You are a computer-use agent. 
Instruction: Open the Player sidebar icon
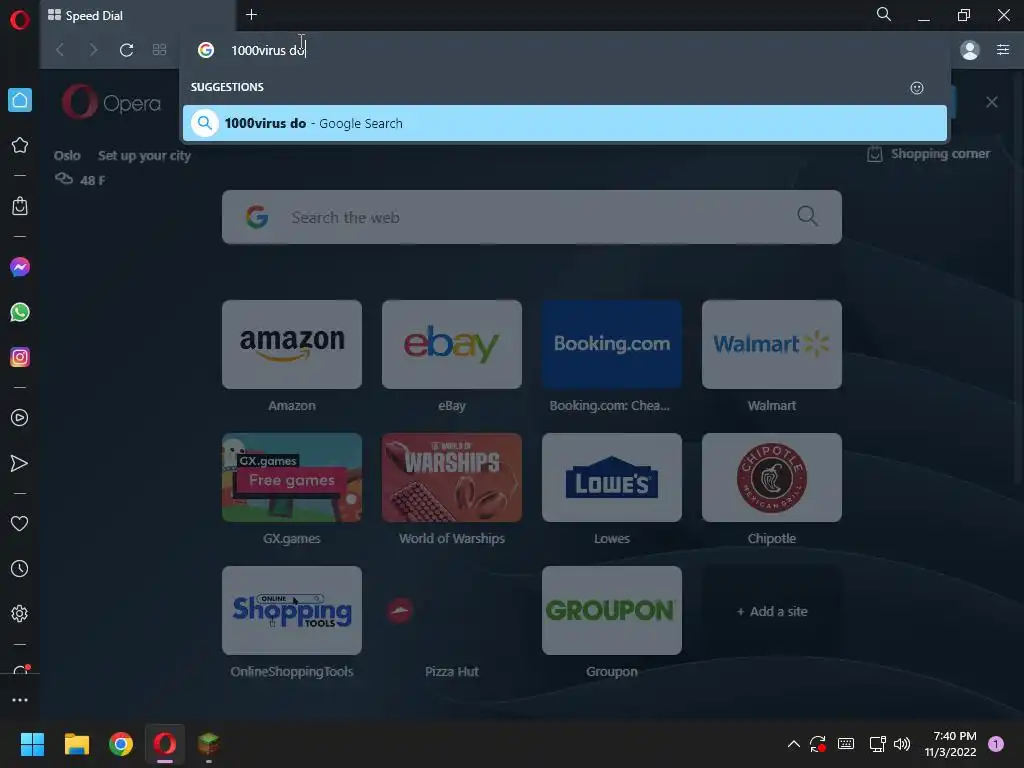[x=20, y=418]
